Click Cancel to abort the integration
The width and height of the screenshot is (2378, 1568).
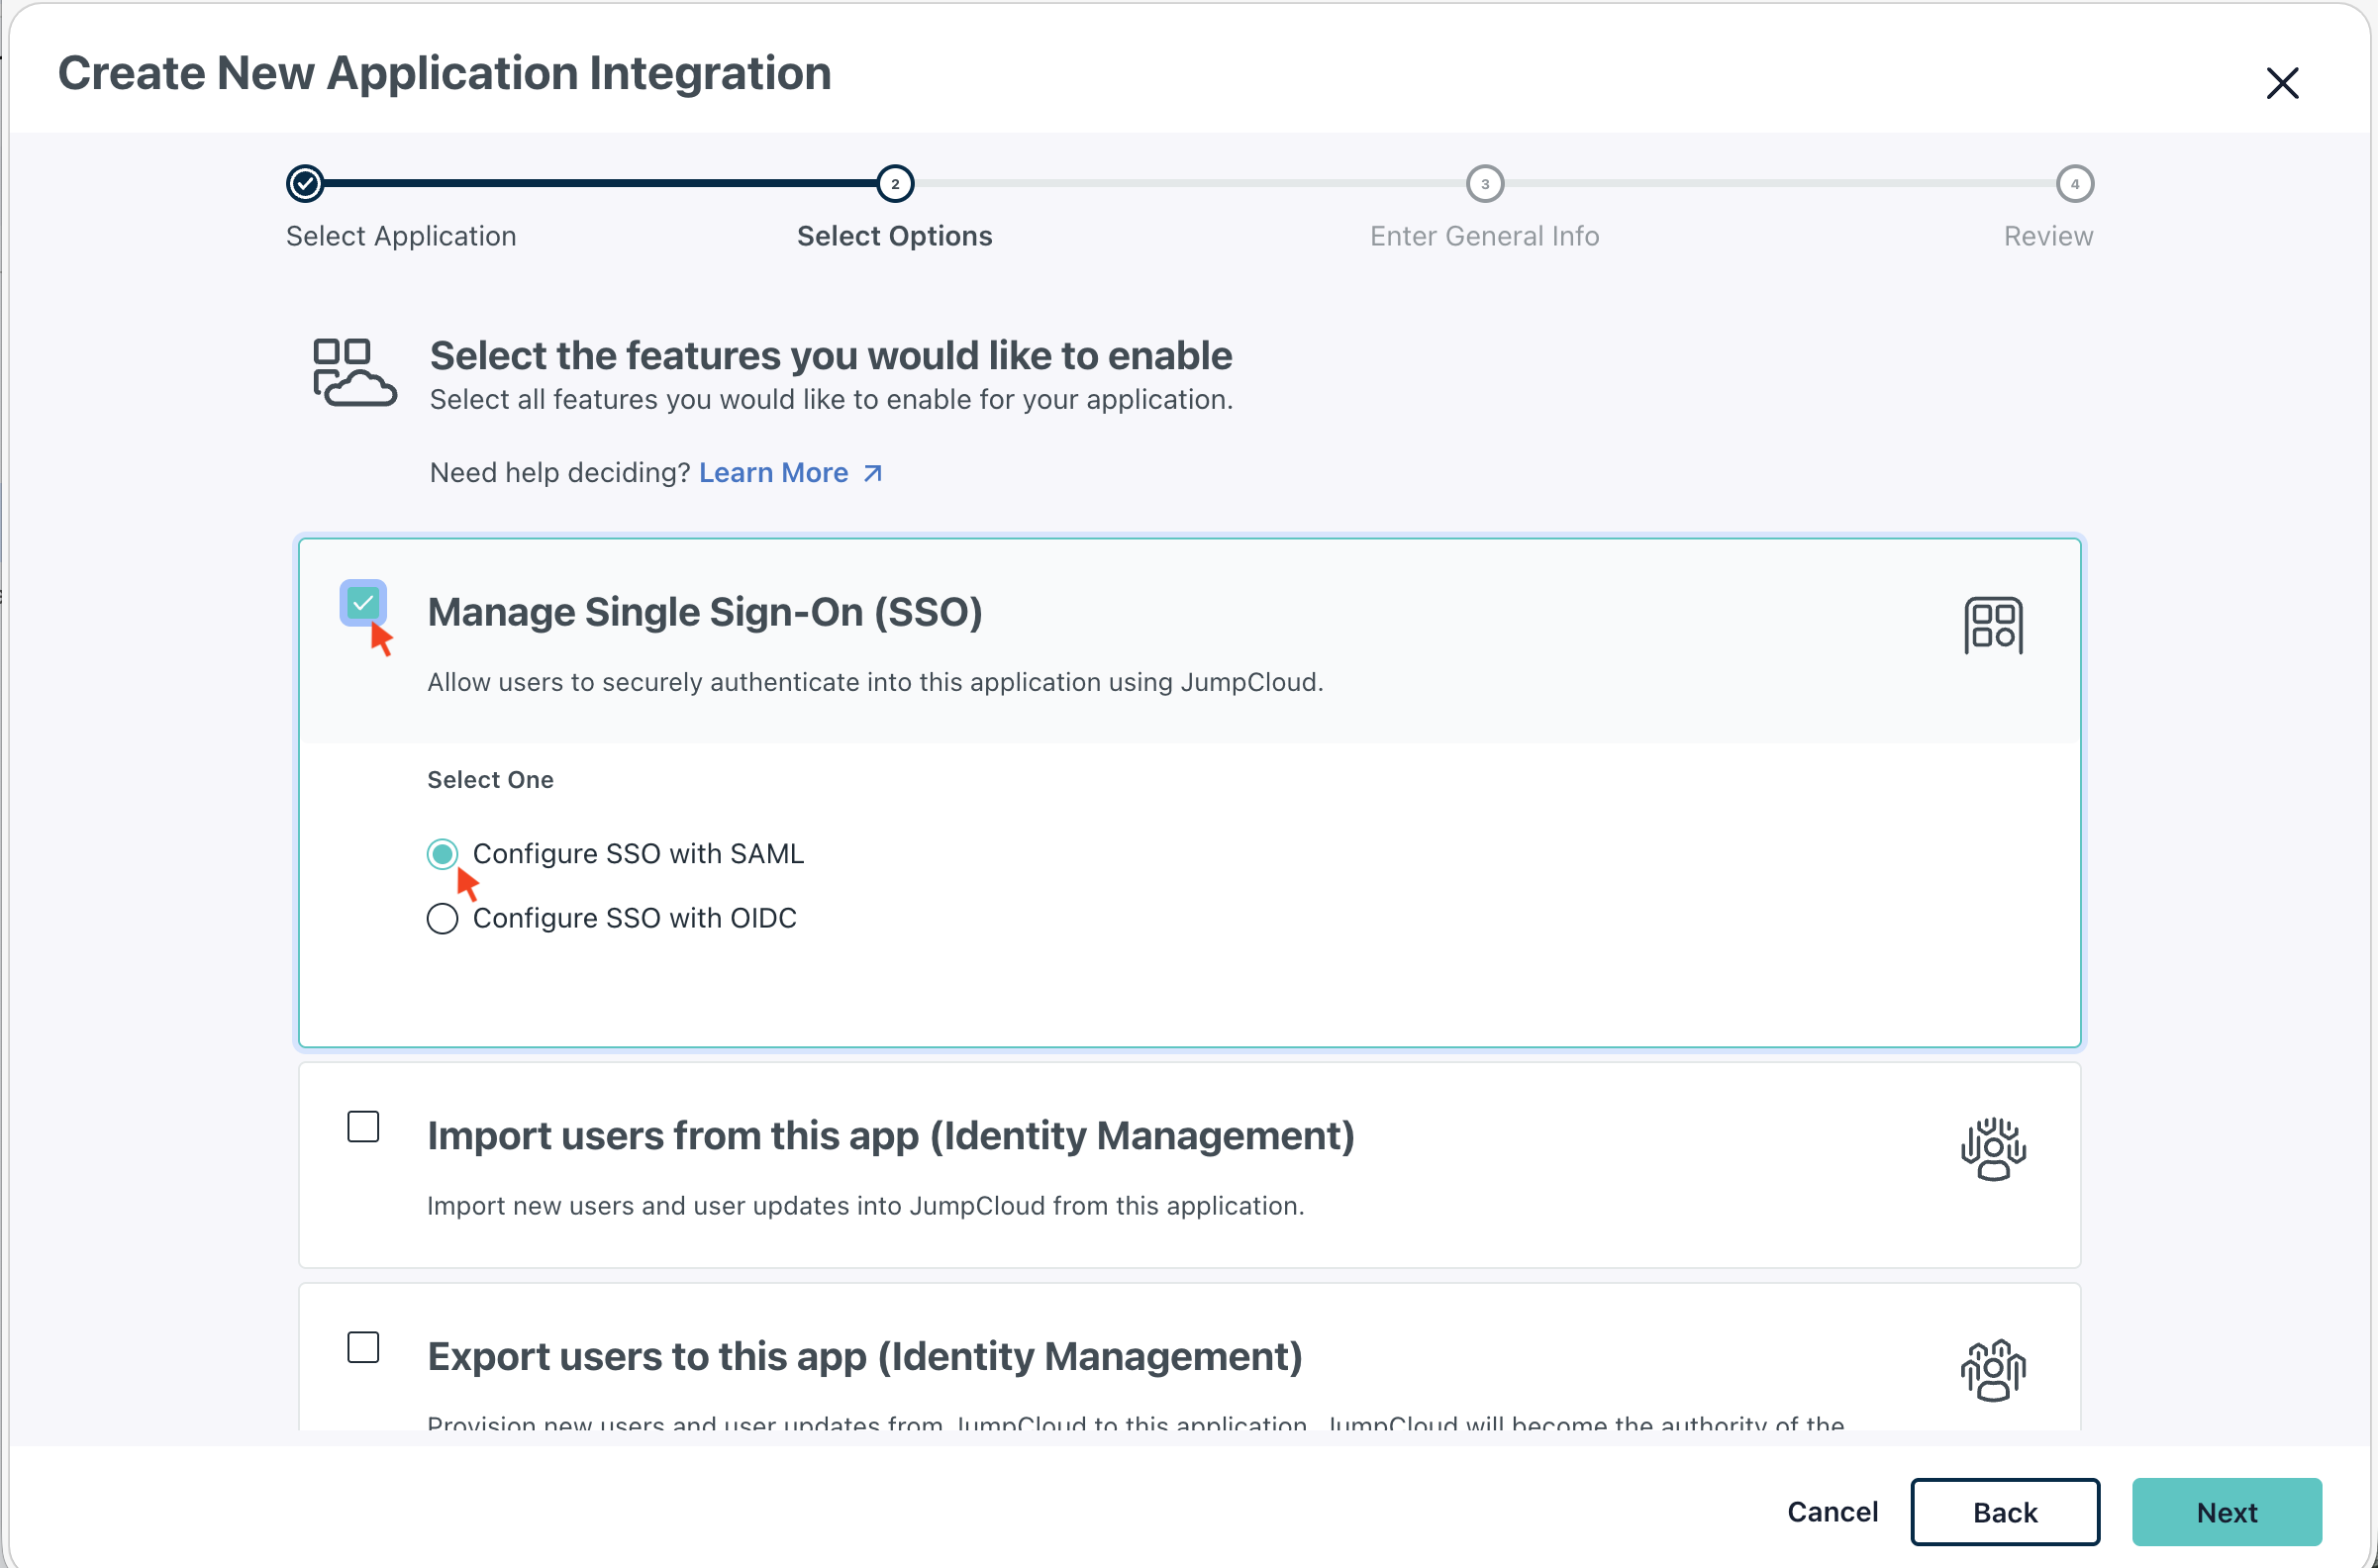(1831, 1511)
